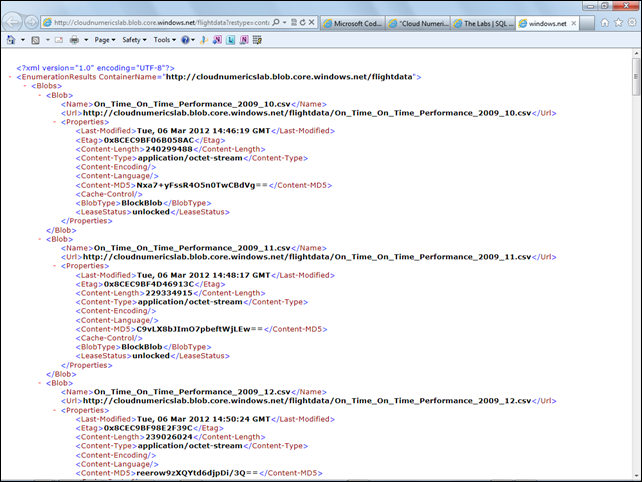Open the Home icon dropdown arrow in command bar
The image size is (642, 482).
[x=23, y=40]
